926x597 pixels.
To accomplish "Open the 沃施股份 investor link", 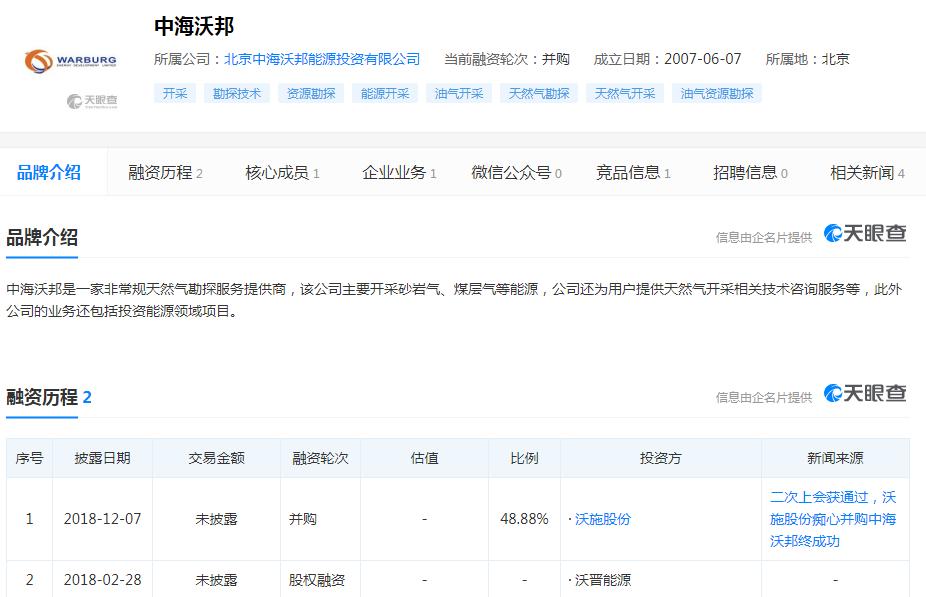I will 602,519.
